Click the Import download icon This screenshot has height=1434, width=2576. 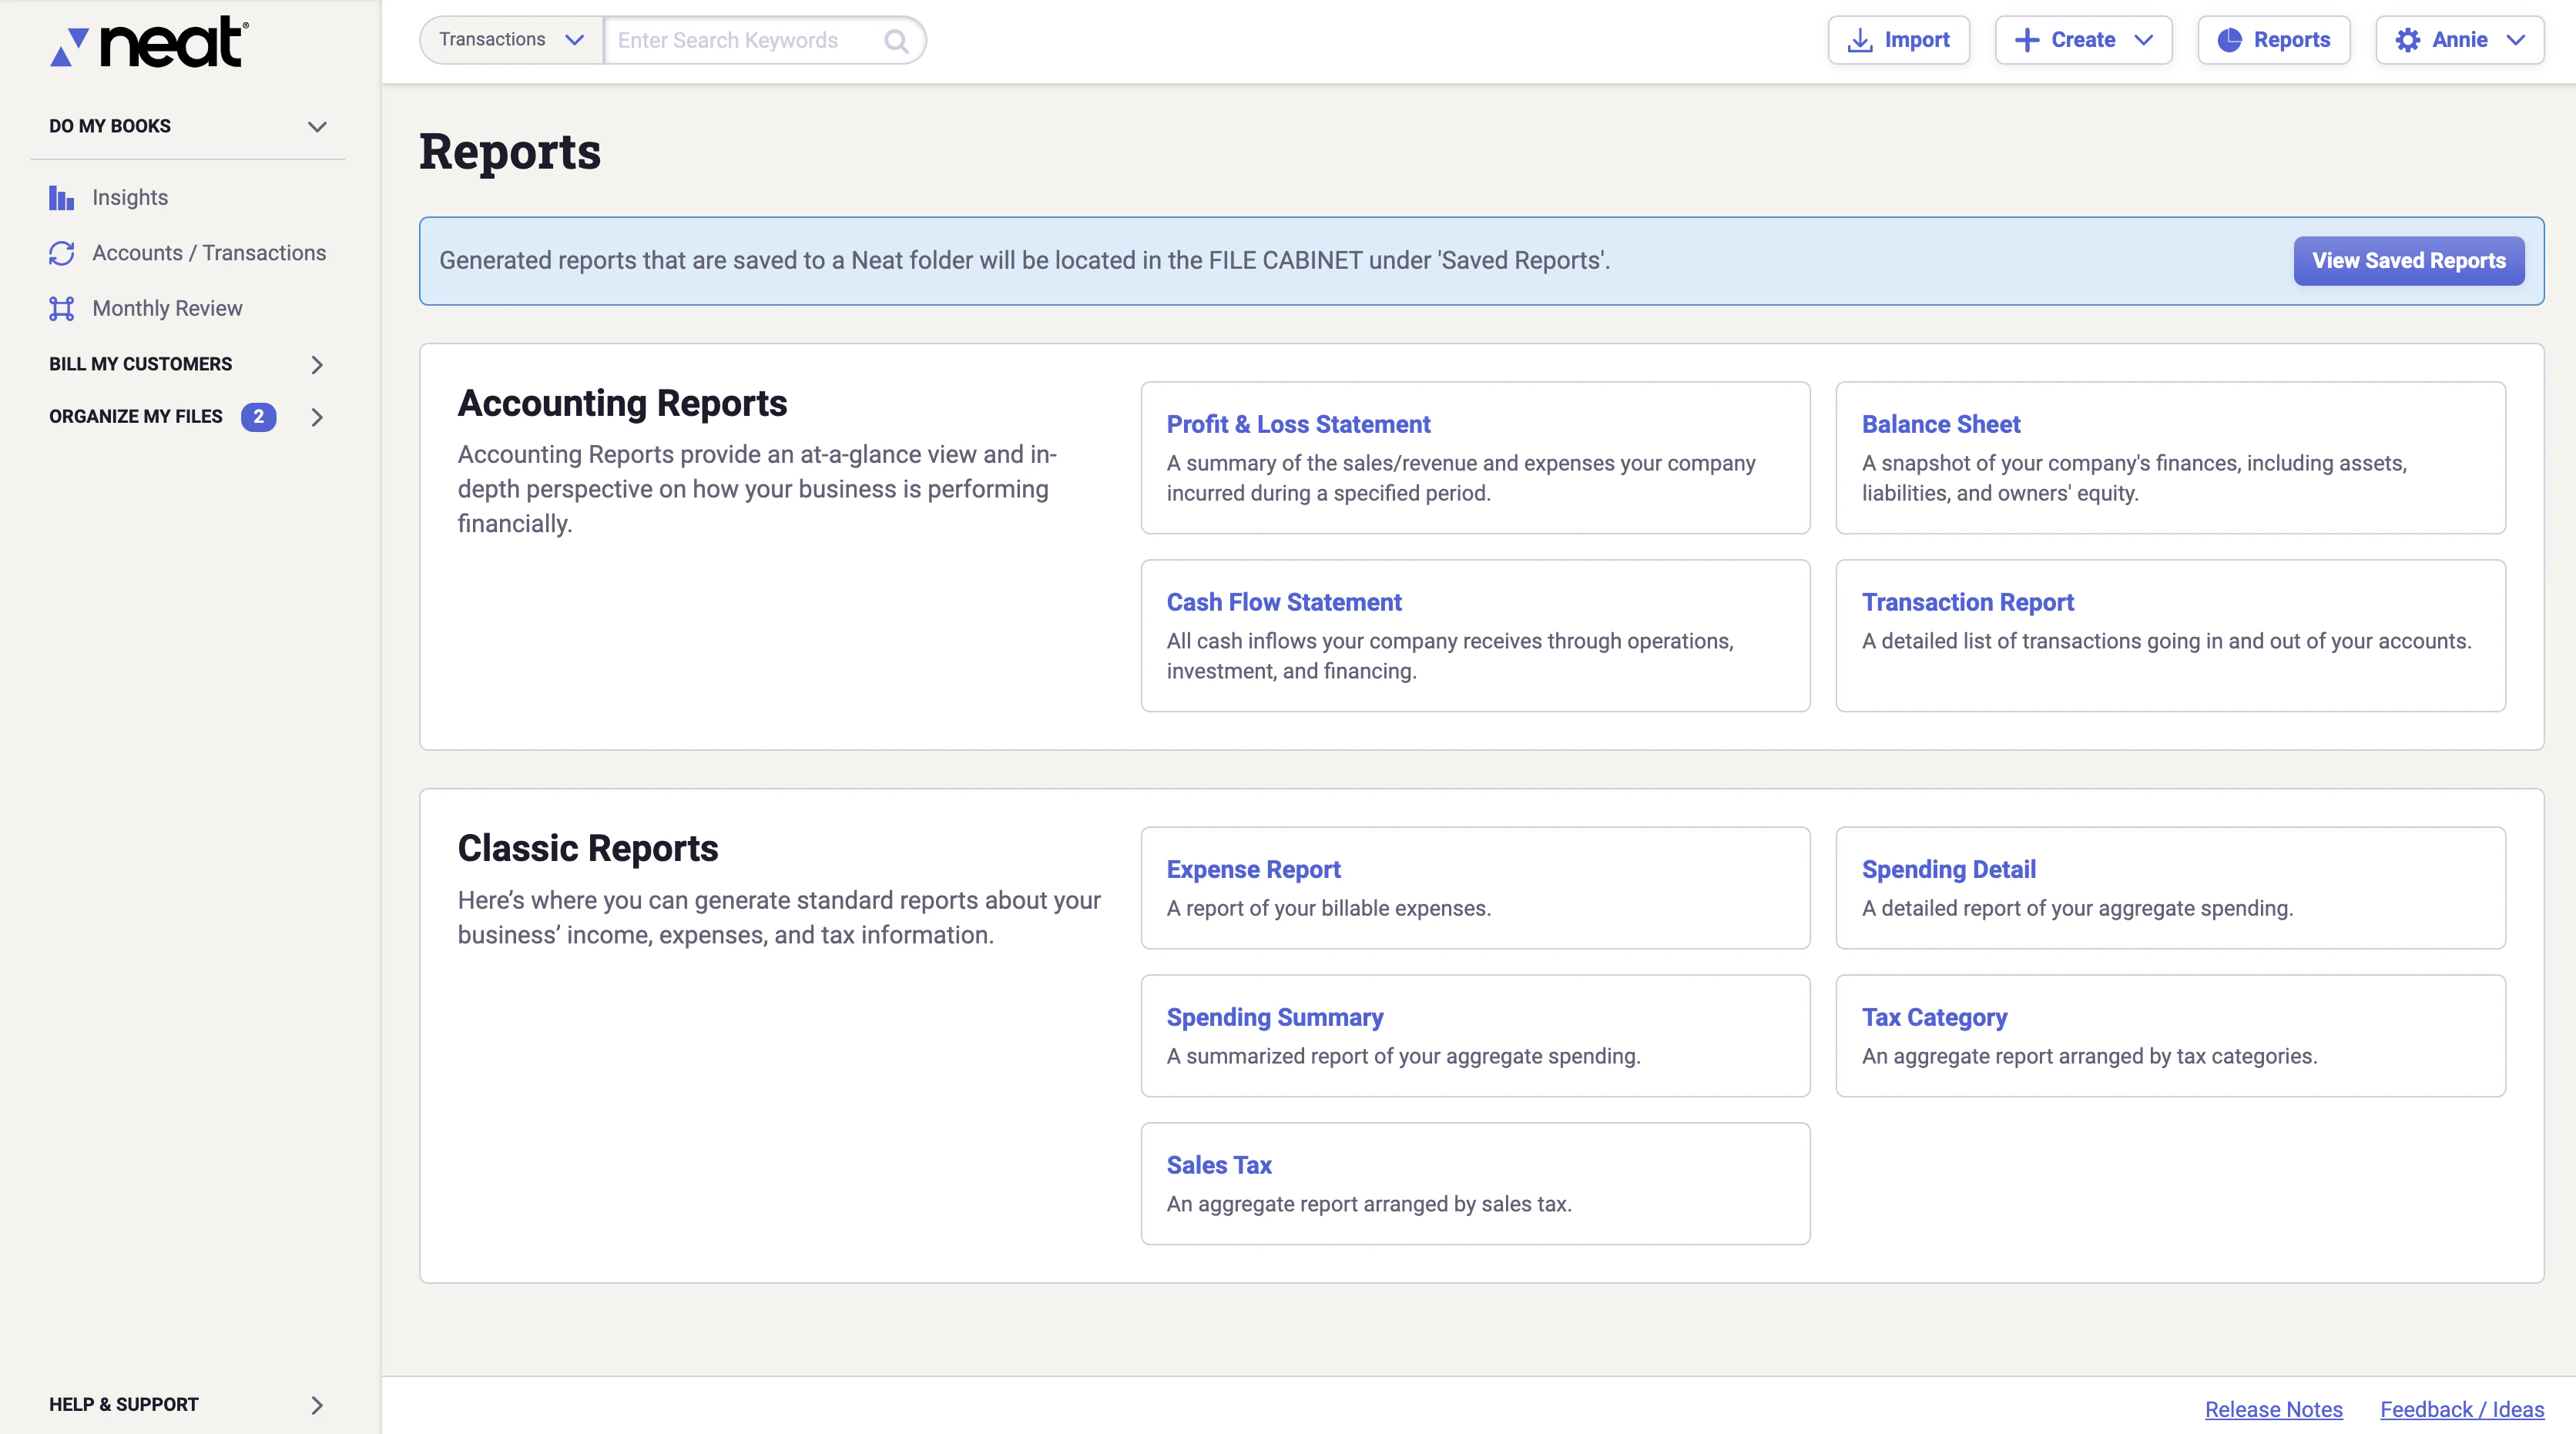(x=1859, y=41)
